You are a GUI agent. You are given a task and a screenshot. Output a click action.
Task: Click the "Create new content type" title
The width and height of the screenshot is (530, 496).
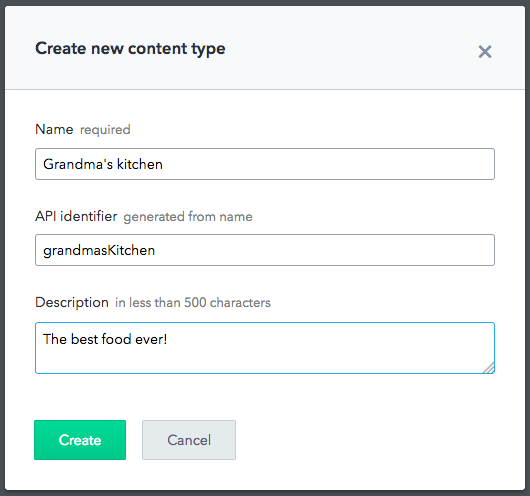[130, 49]
